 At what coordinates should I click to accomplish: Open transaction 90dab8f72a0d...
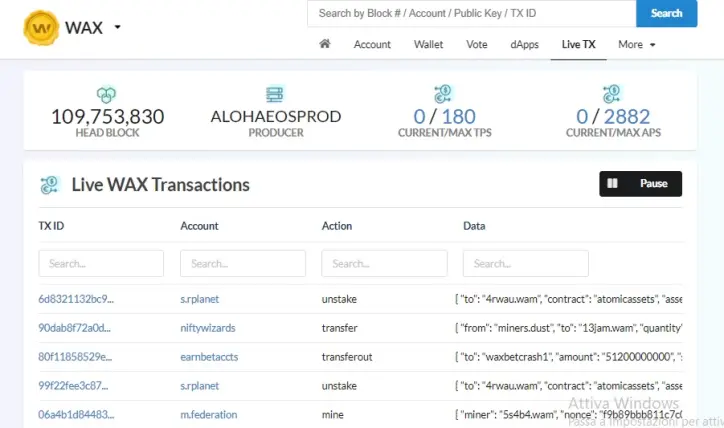(x=74, y=328)
